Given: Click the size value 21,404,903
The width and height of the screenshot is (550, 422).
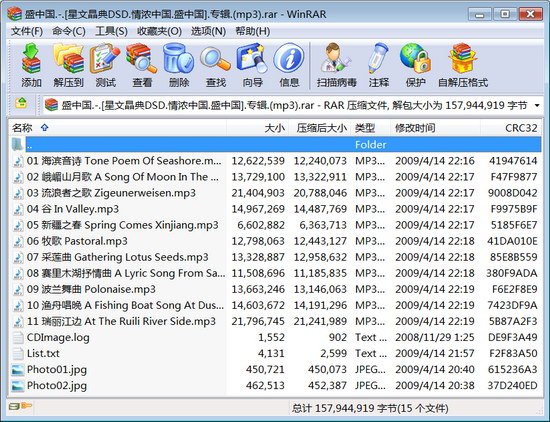Looking at the screenshot, I should pyautogui.click(x=258, y=193).
